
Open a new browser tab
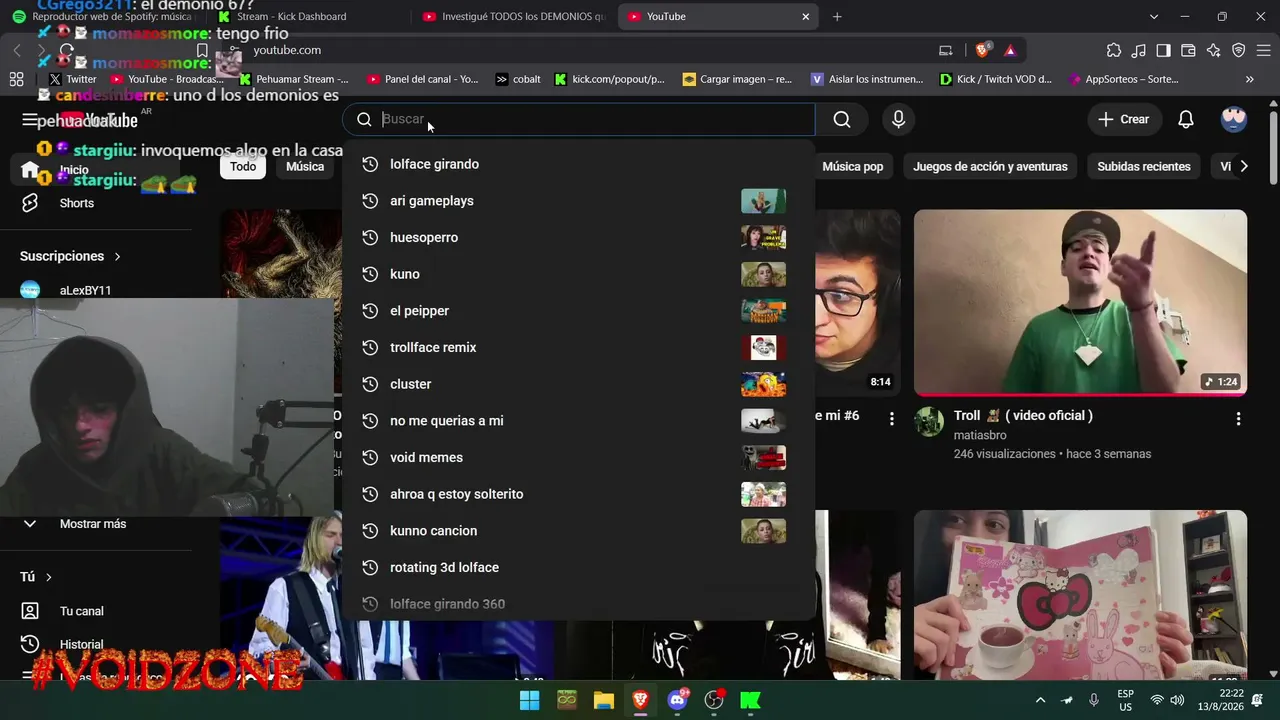click(x=837, y=17)
